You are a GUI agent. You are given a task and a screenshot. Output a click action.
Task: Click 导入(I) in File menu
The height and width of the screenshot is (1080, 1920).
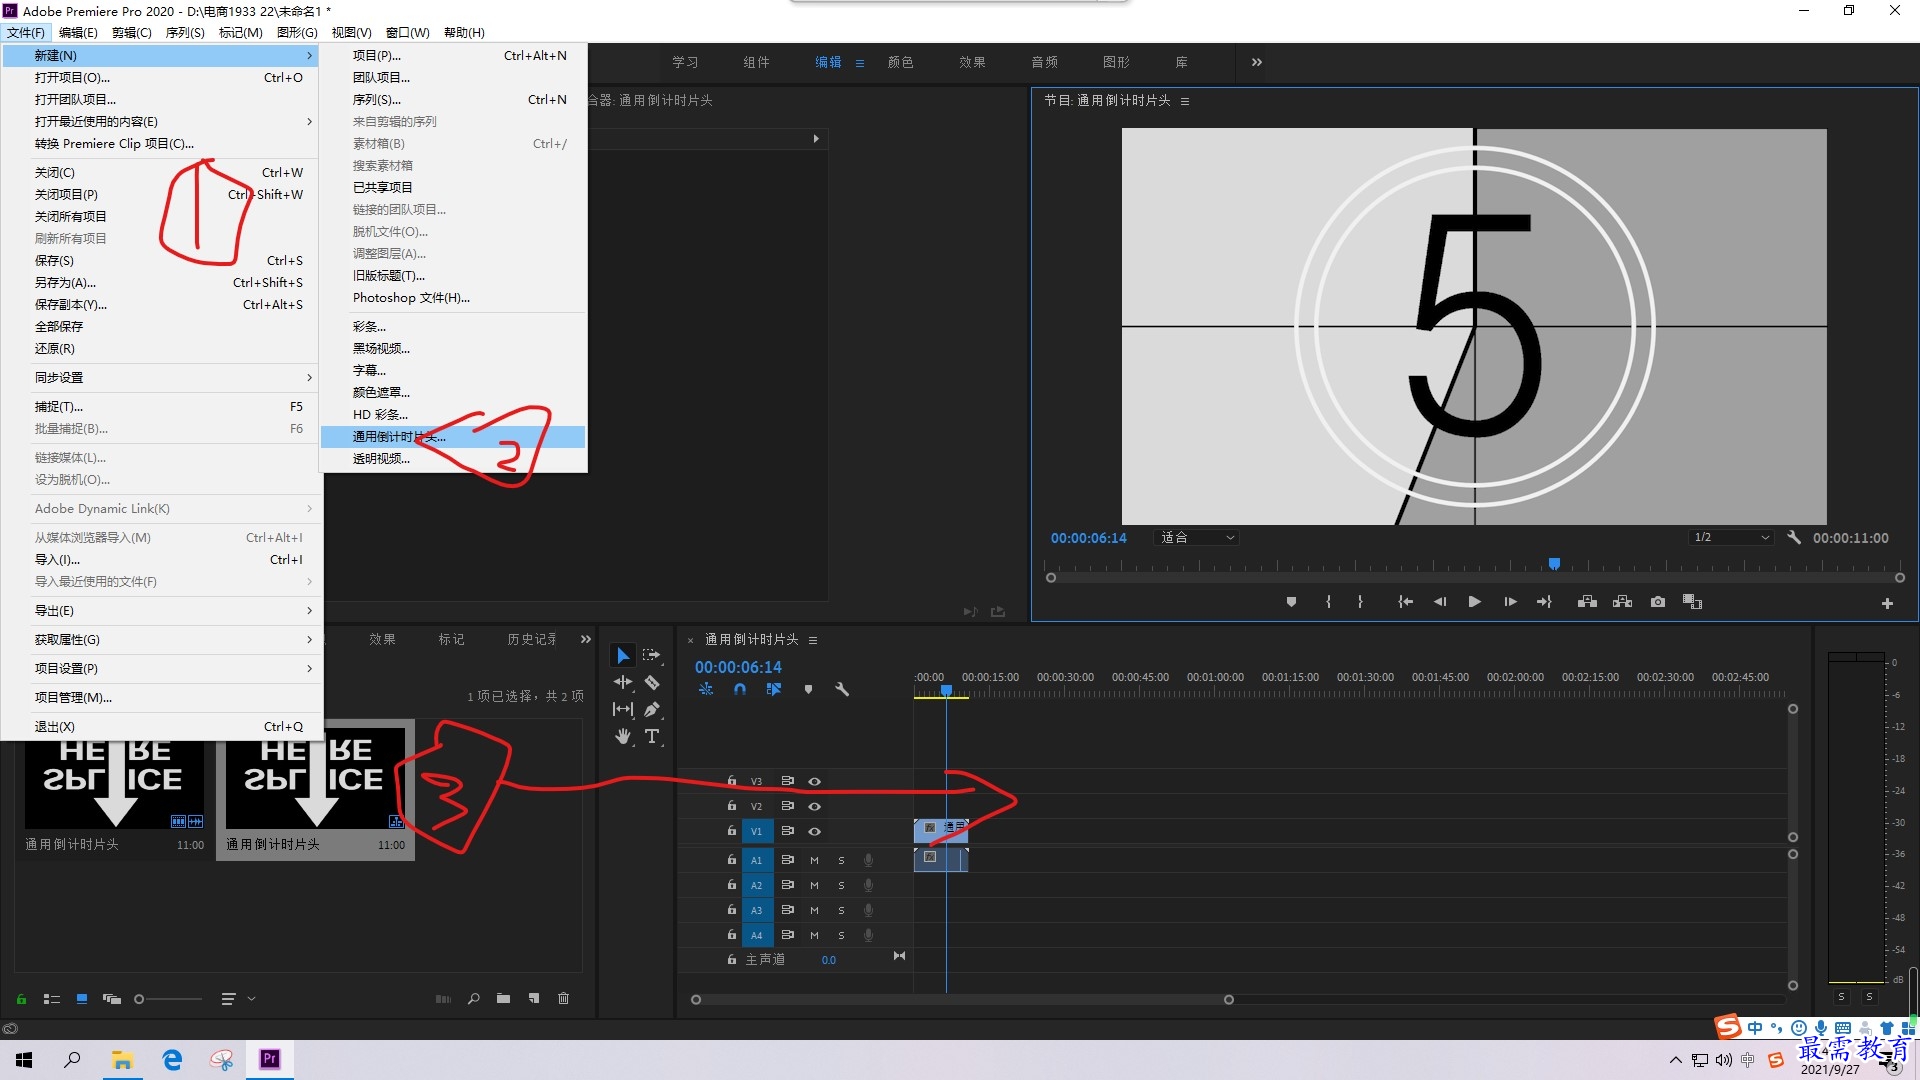coord(162,559)
